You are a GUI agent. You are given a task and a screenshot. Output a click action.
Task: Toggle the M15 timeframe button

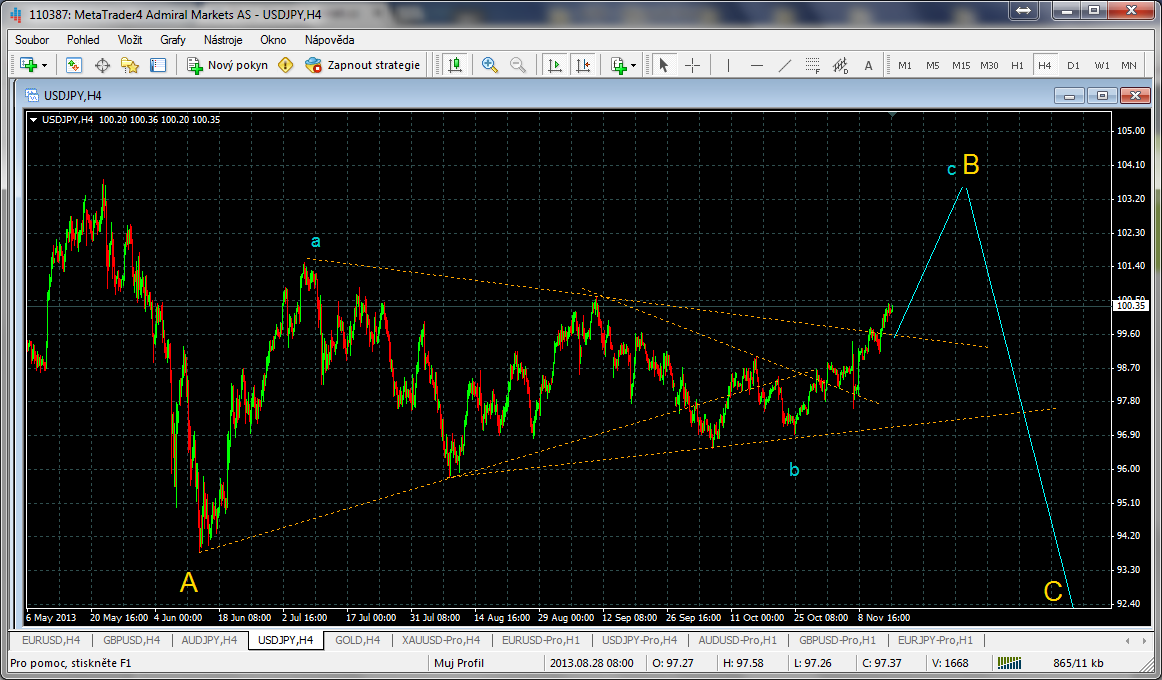coord(961,65)
